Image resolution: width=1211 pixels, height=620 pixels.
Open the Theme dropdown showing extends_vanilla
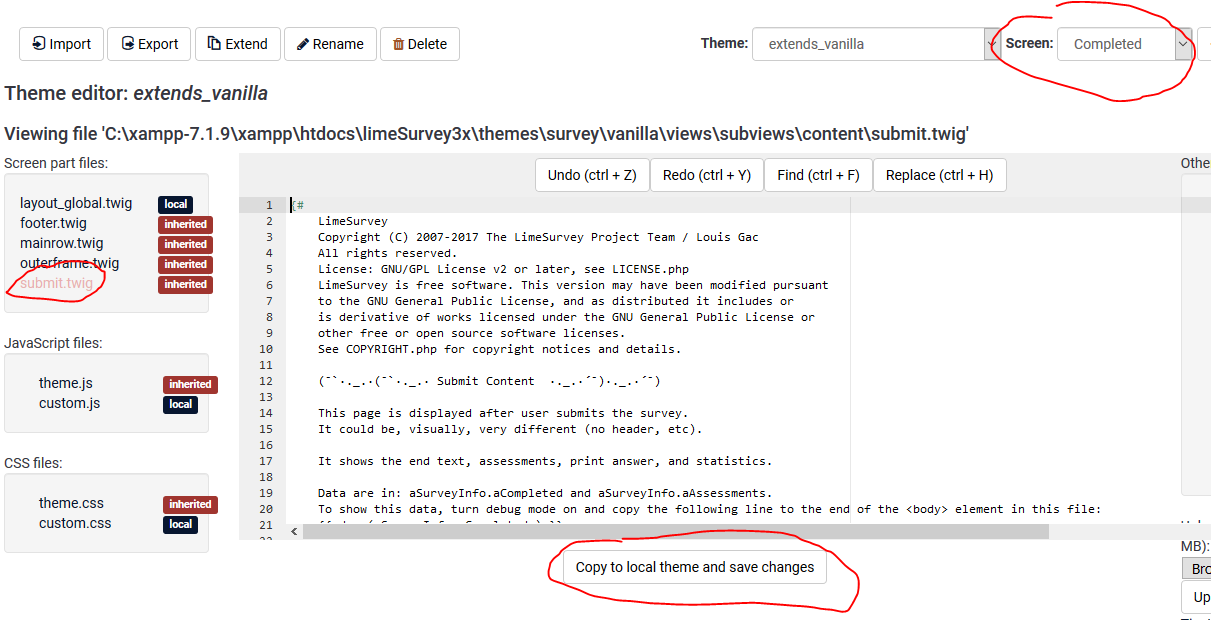click(875, 44)
